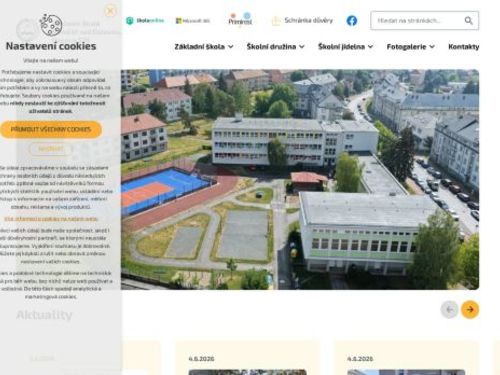Show the next slide with orange arrow
Image resolution: width=500 pixels, height=375 pixels.
click(470, 310)
